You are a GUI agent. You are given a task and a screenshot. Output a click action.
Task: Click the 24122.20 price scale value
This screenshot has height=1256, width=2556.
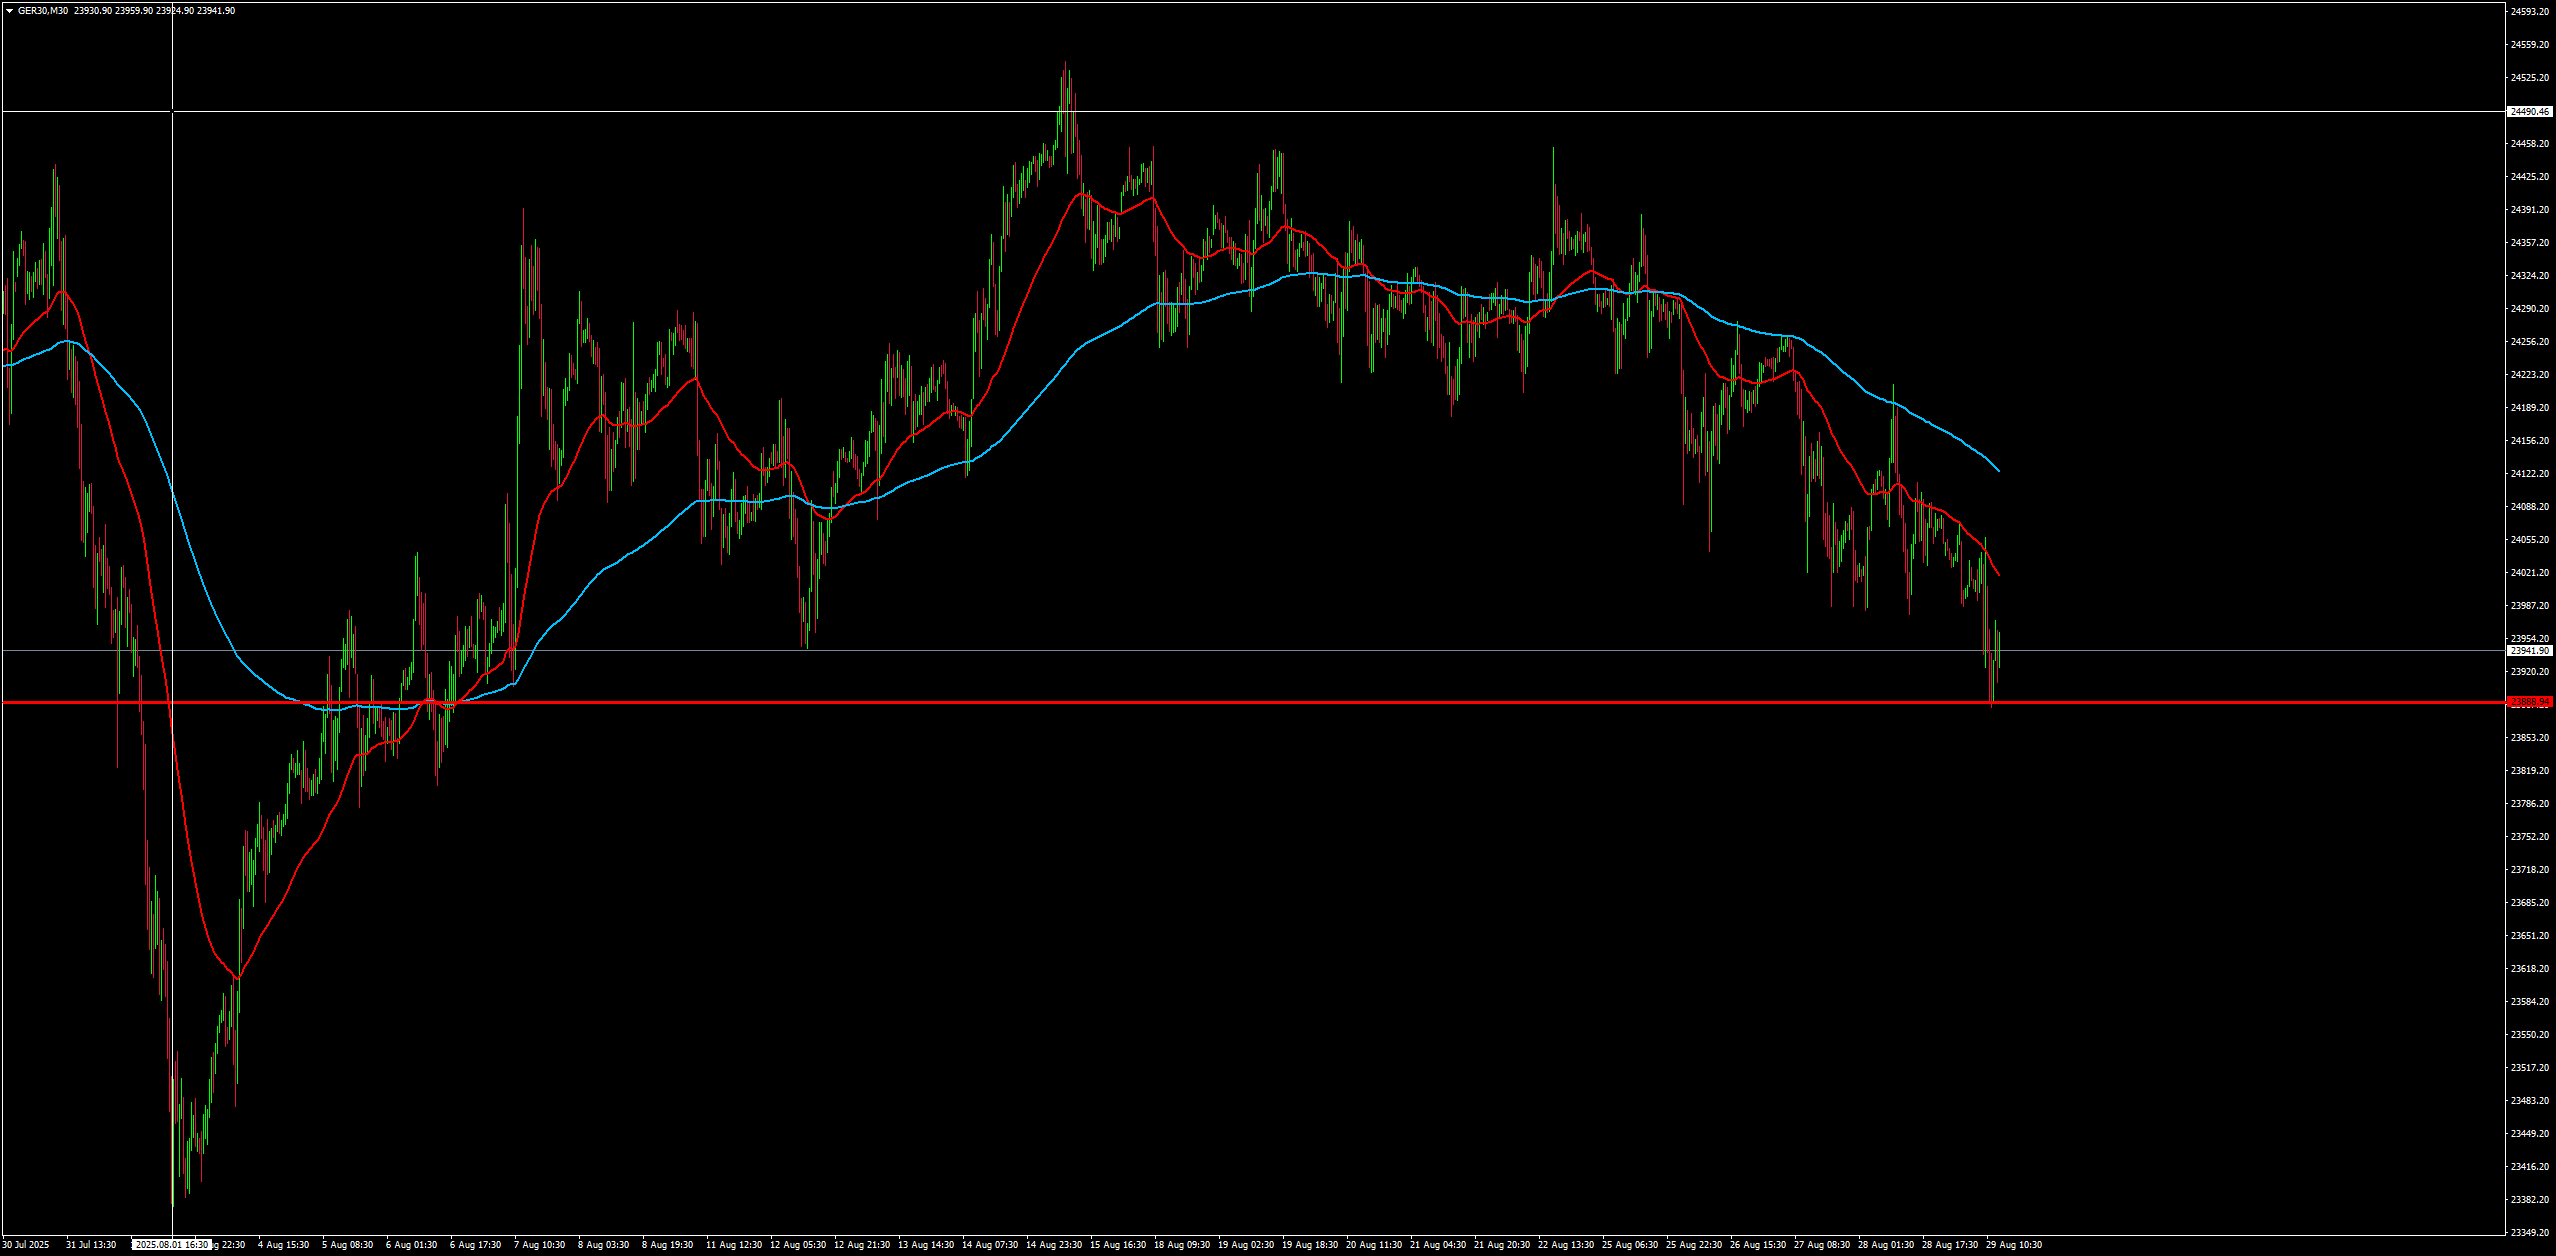2530,474
